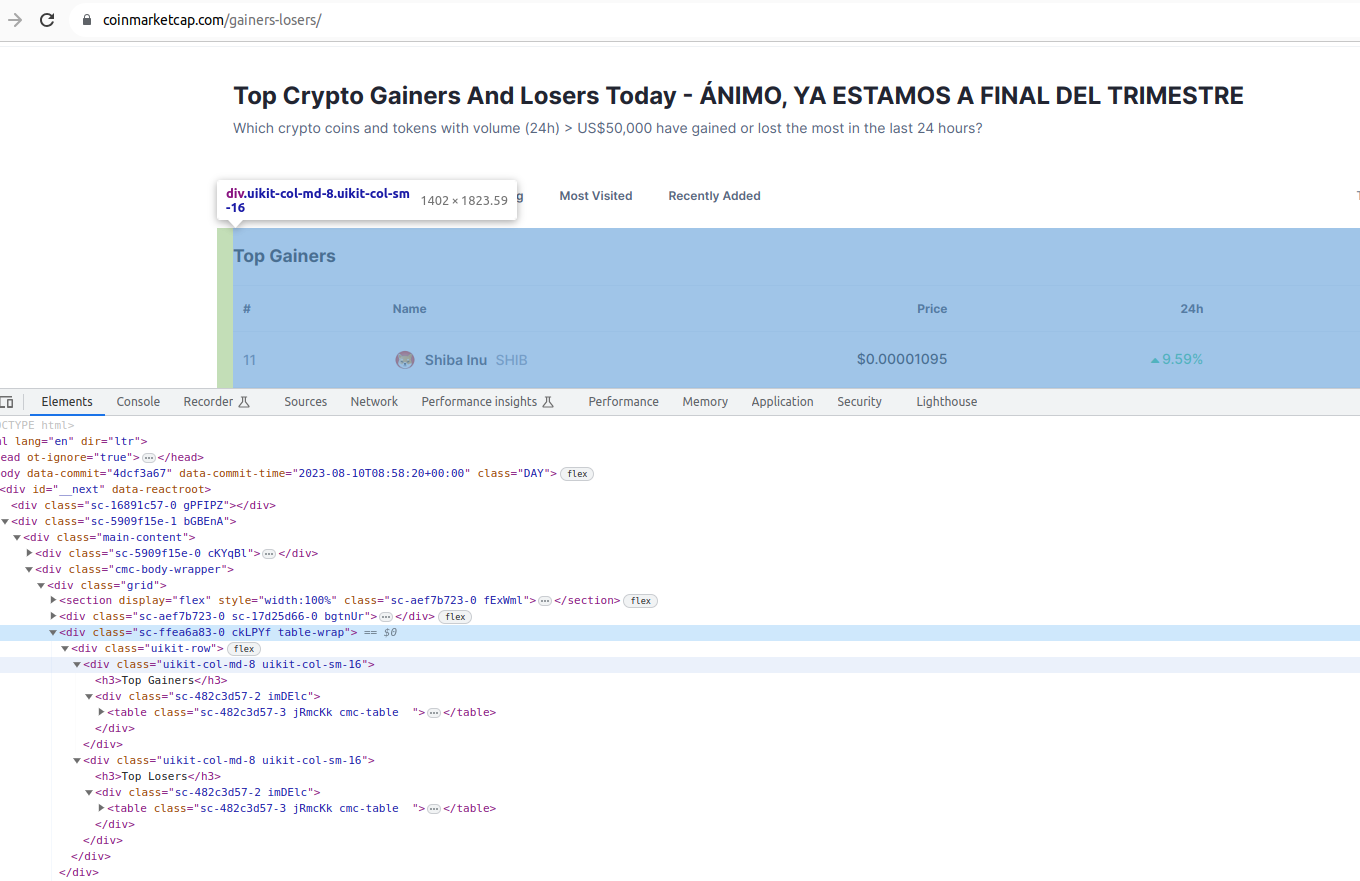Click the ellipsis inside the section element
Image resolution: width=1360 pixels, height=881 pixels.
pyautogui.click(x=545, y=601)
